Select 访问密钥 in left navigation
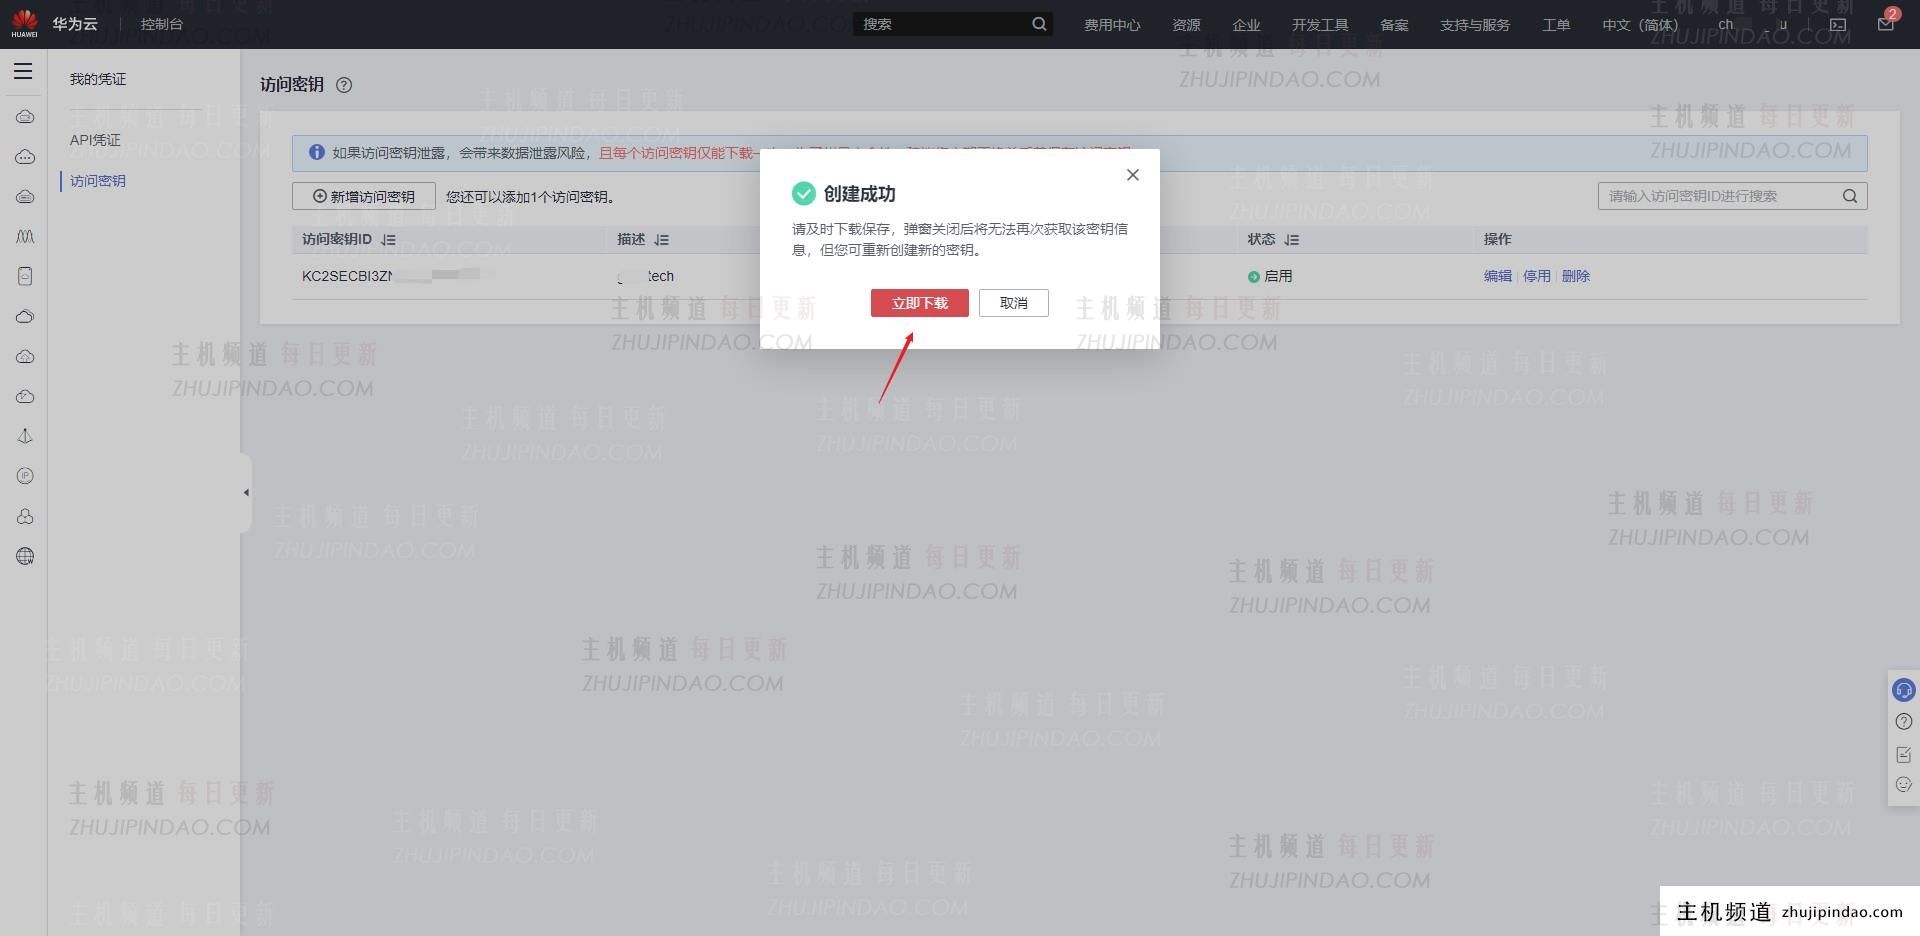Viewport: 1920px width, 936px height. pyautogui.click(x=98, y=181)
